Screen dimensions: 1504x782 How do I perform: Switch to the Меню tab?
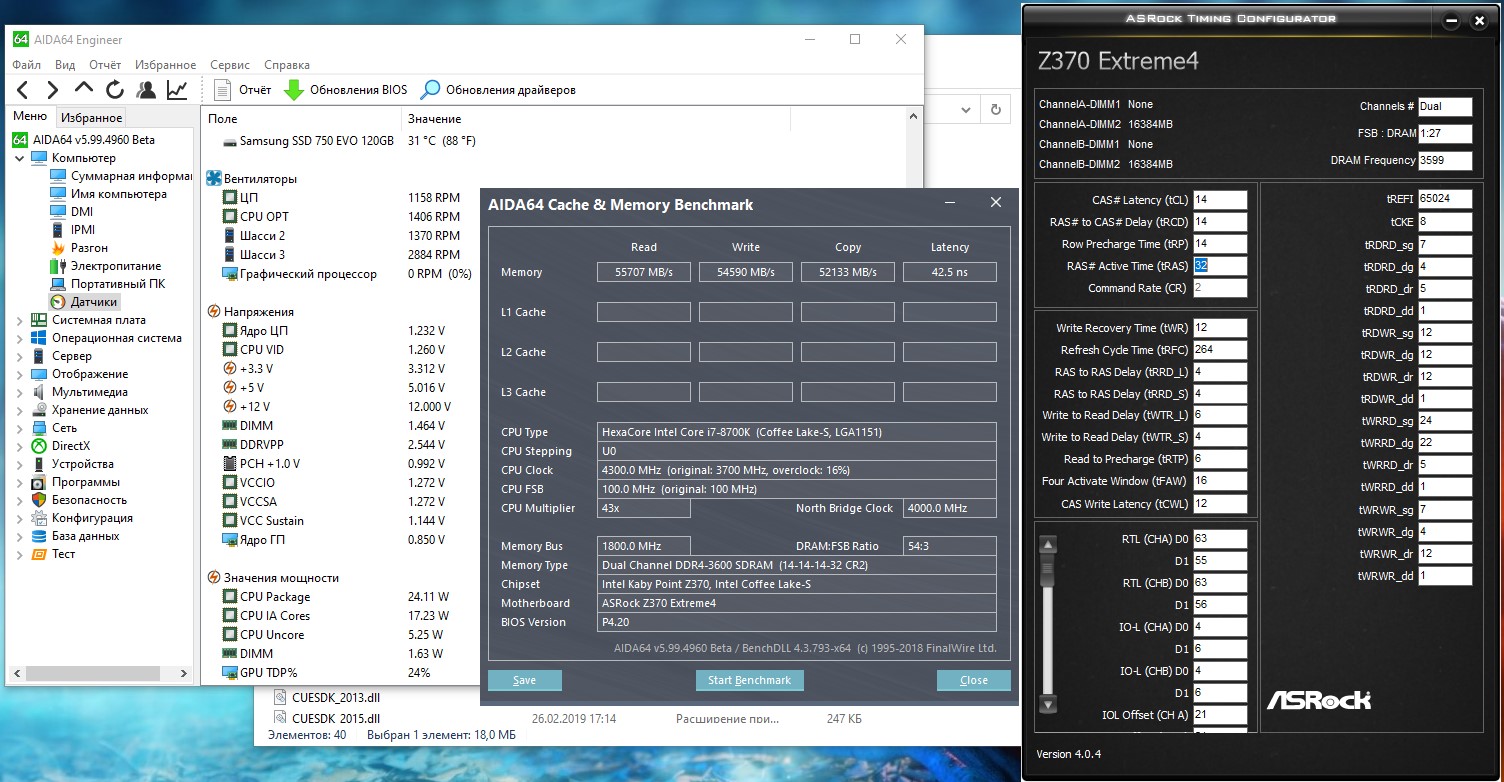pyautogui.click(x=30, y=117)
